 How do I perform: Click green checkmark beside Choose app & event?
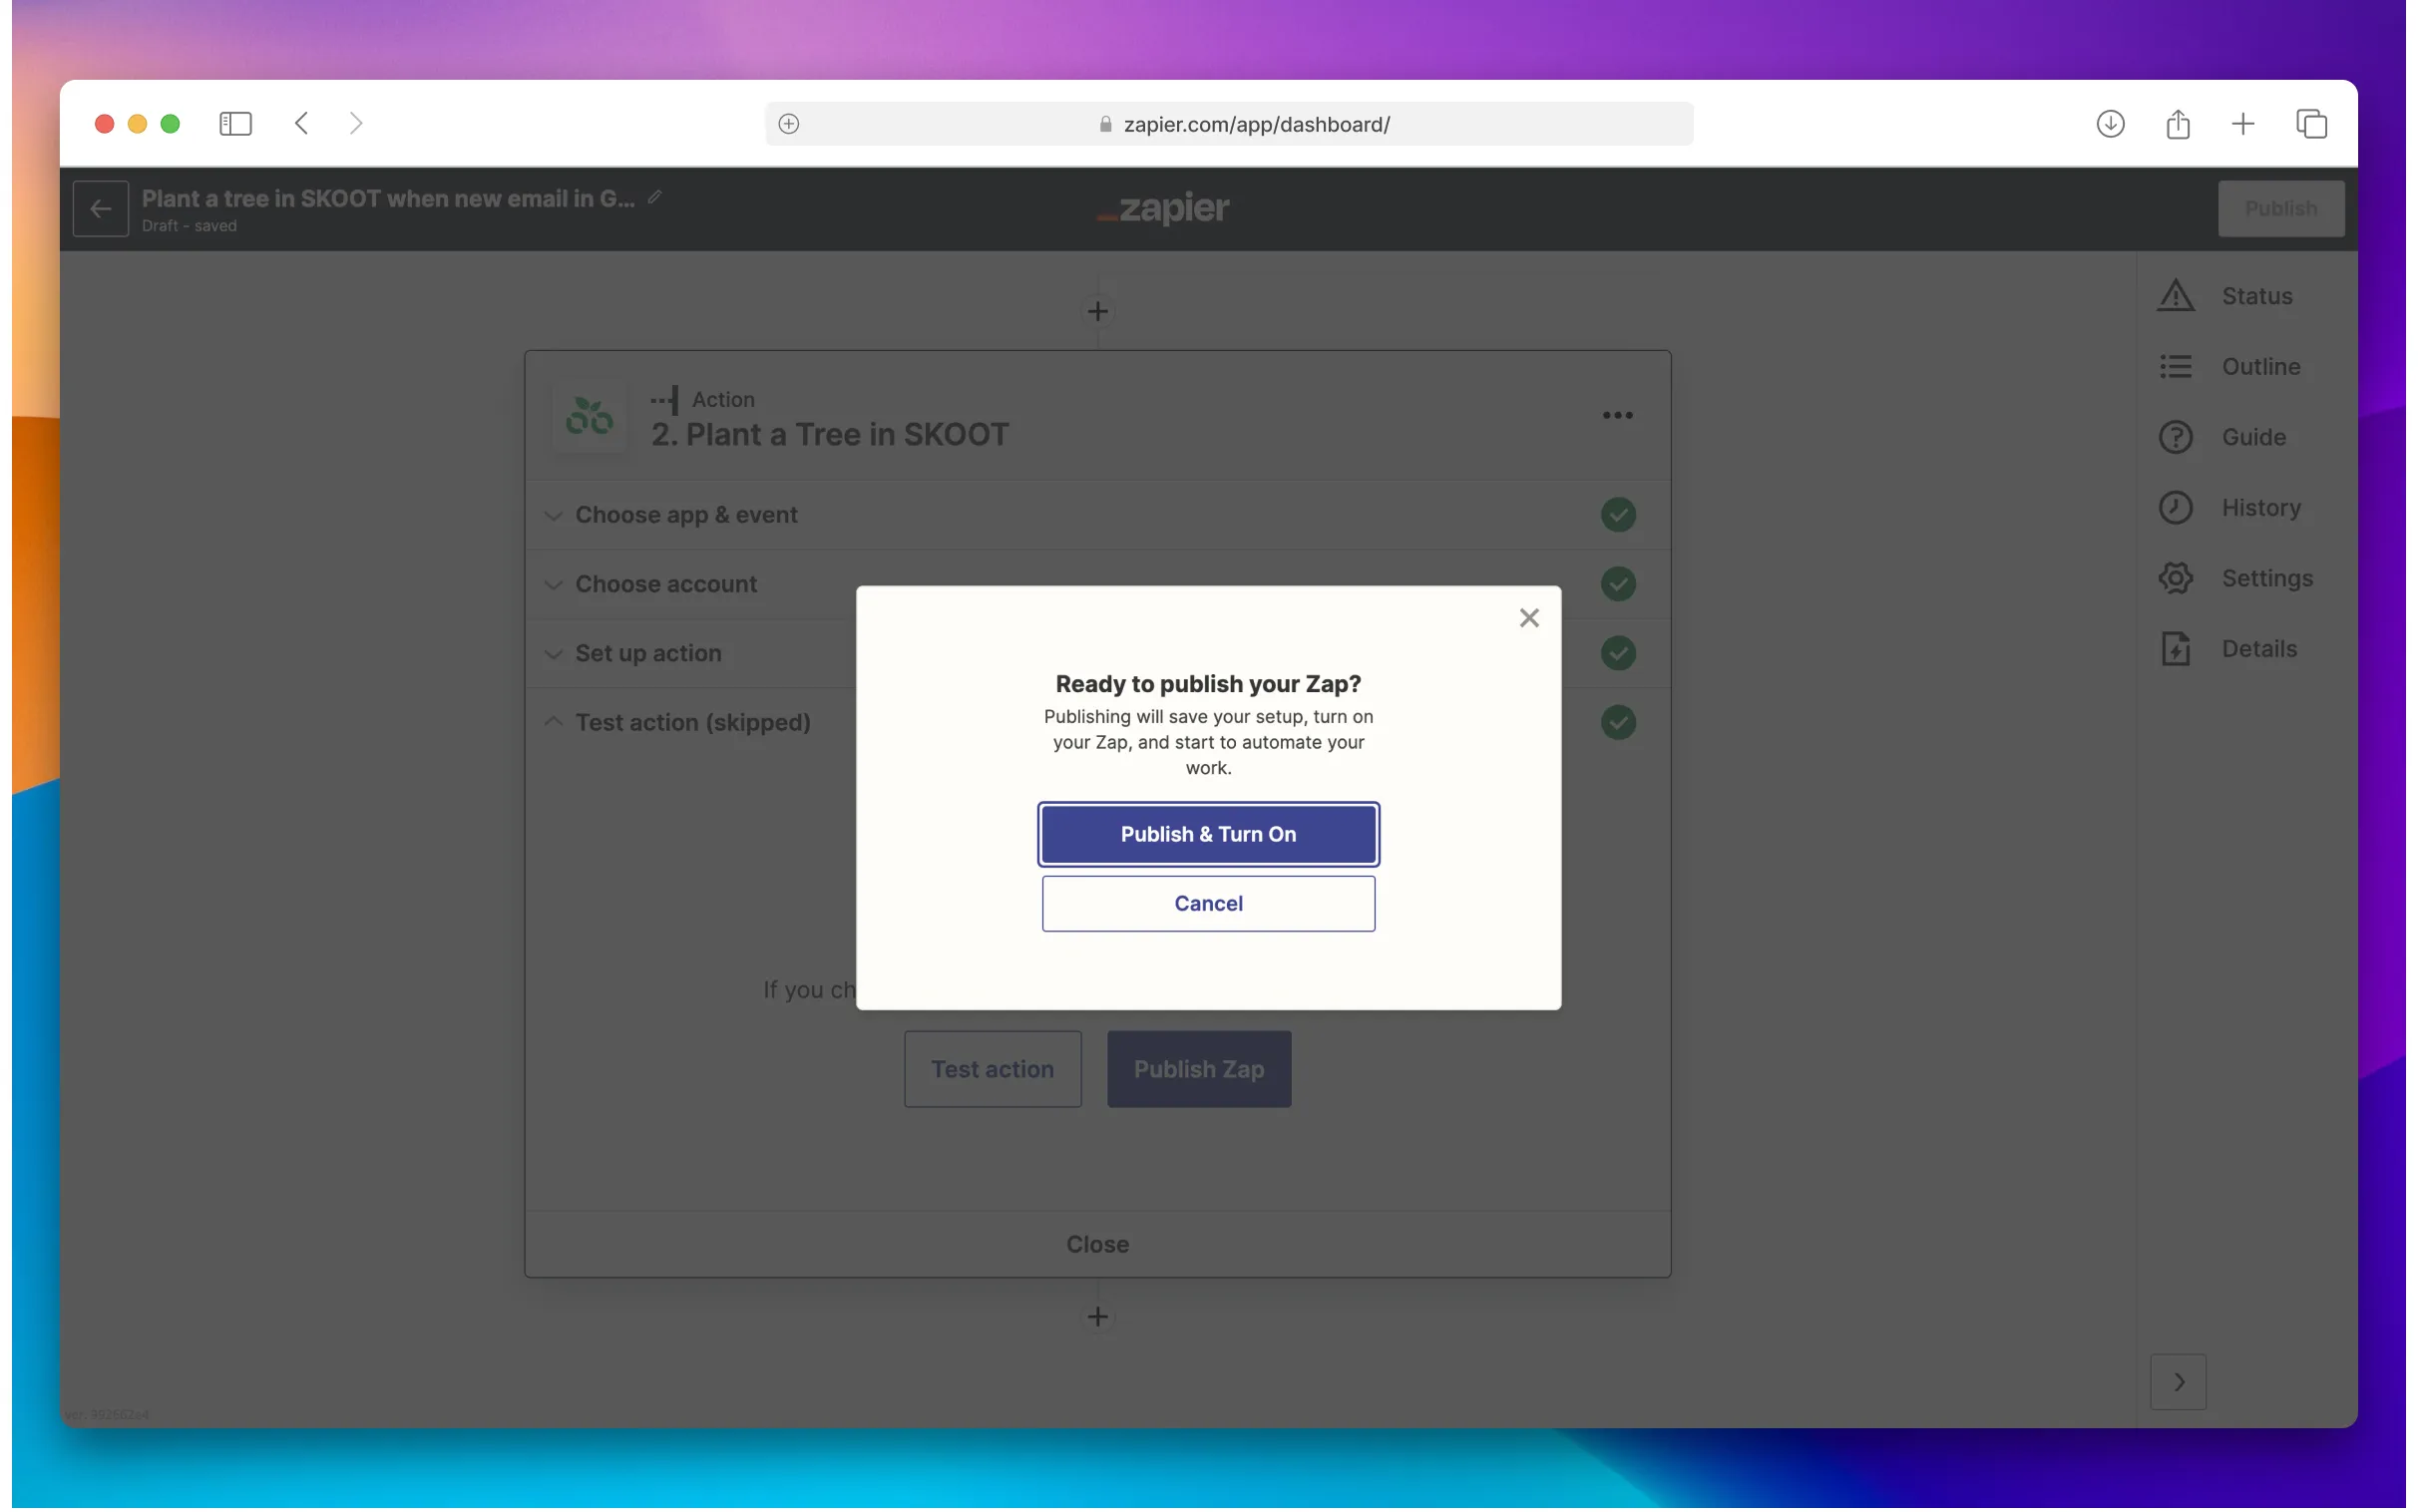coord(1617,514)
